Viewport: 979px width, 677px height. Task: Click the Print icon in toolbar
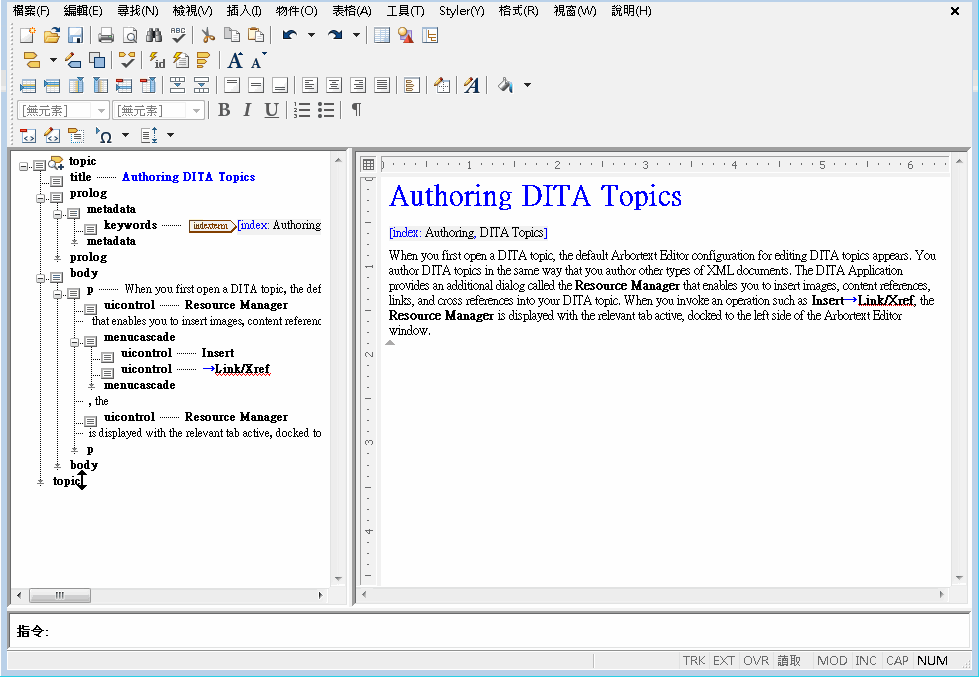point(106,35)
